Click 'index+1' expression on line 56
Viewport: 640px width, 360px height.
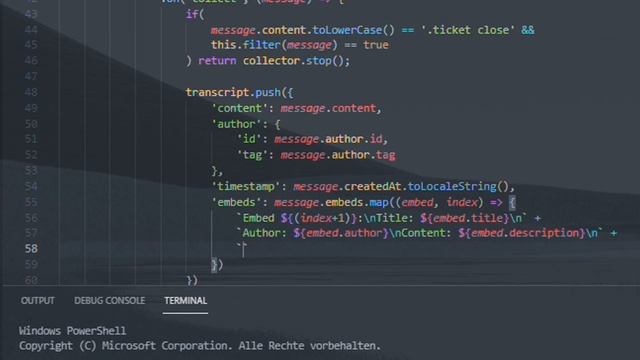322,218
